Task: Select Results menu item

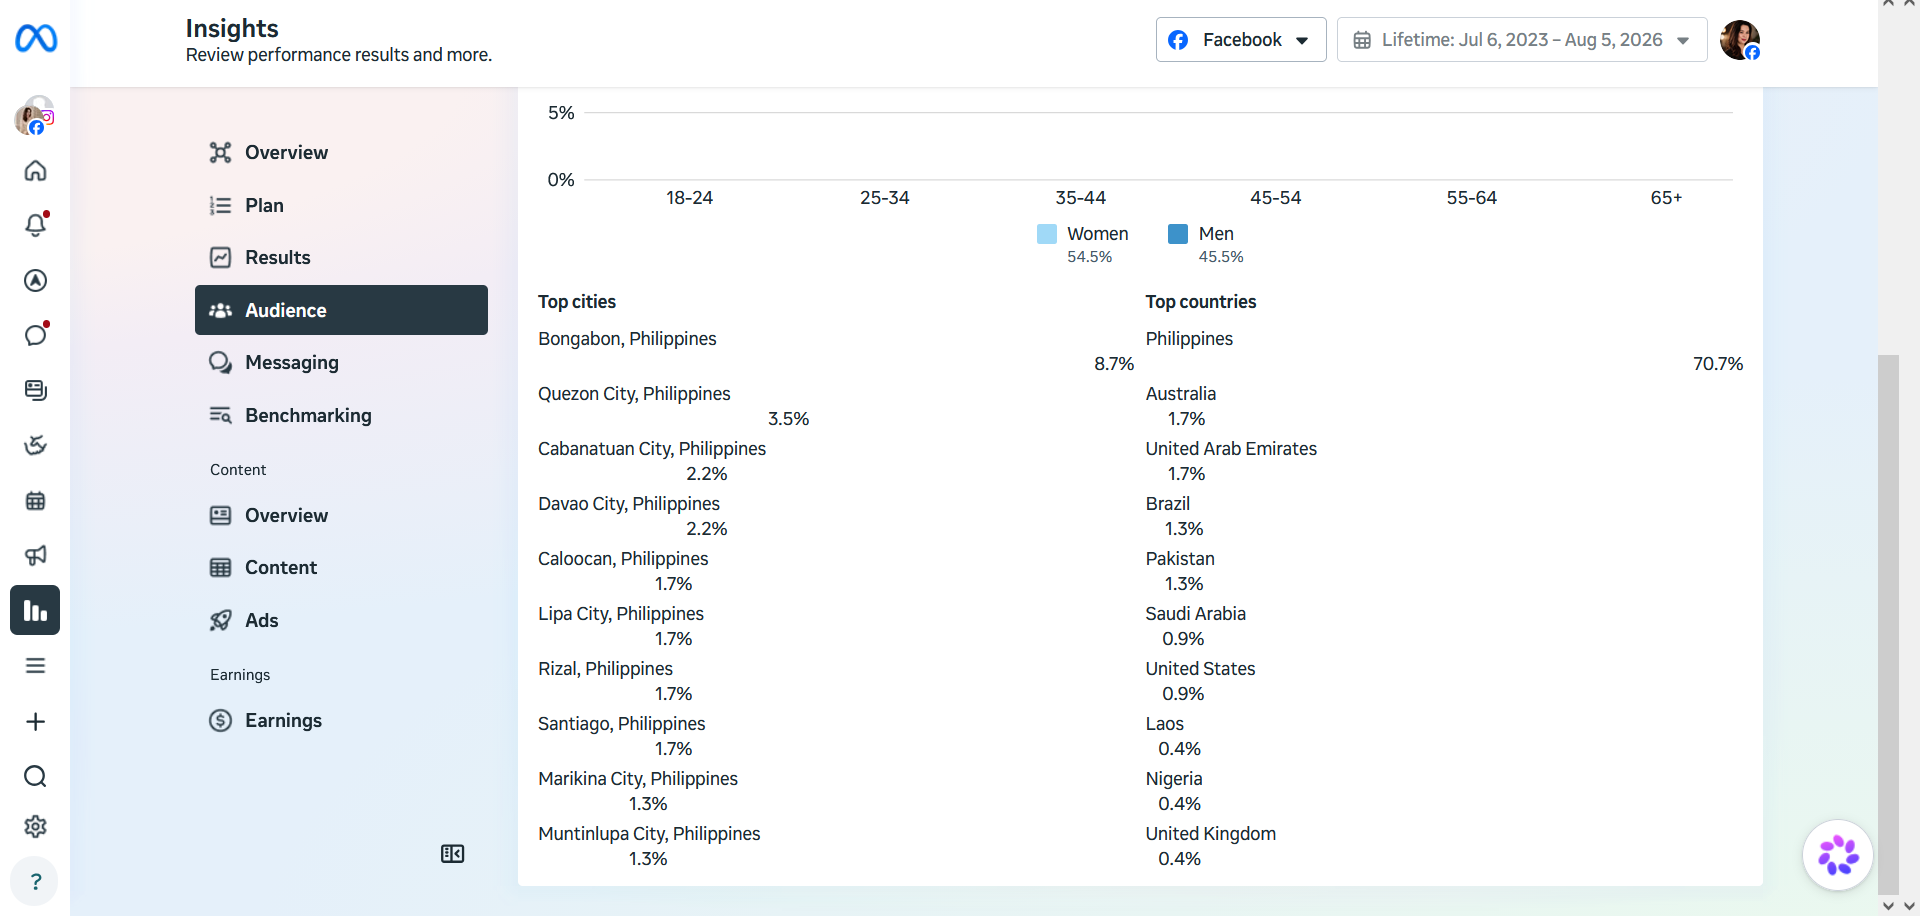Action: [x=341, y=258]
